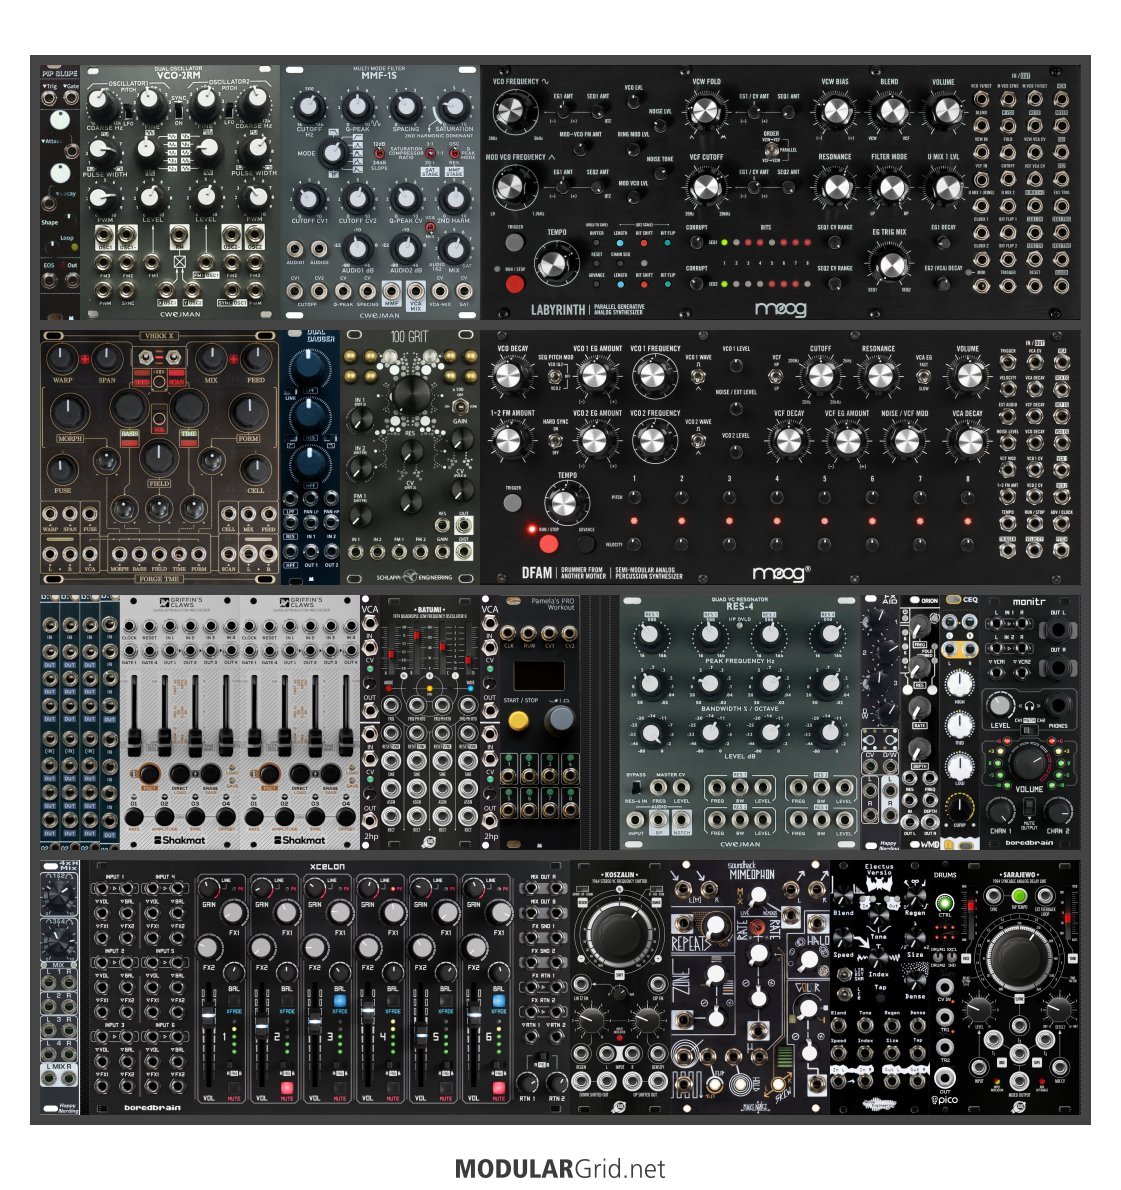Click the Pamela's PRO Workout display screen
This screenshot has width=1121, height=1190.
(539, 676)
